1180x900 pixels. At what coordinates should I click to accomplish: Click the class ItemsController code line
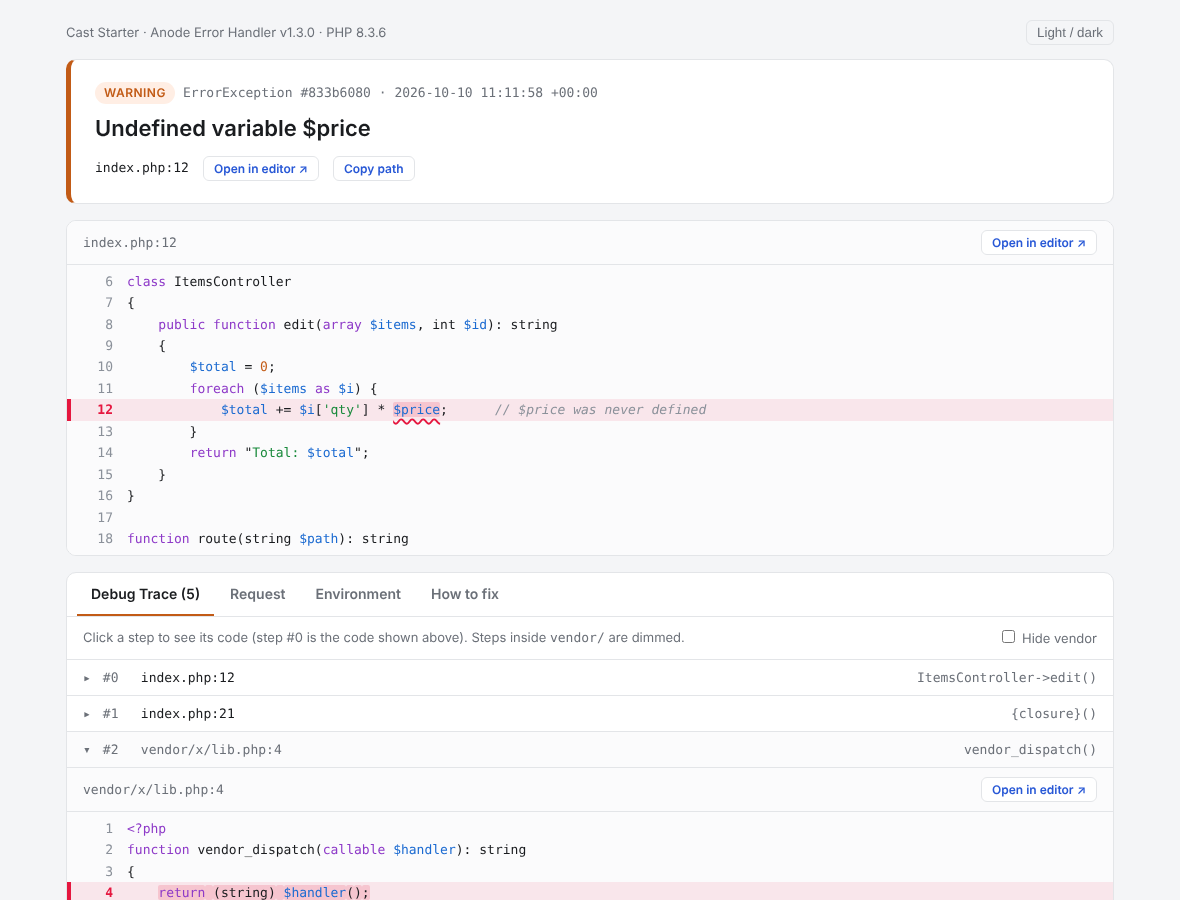(x=209, y=281)
